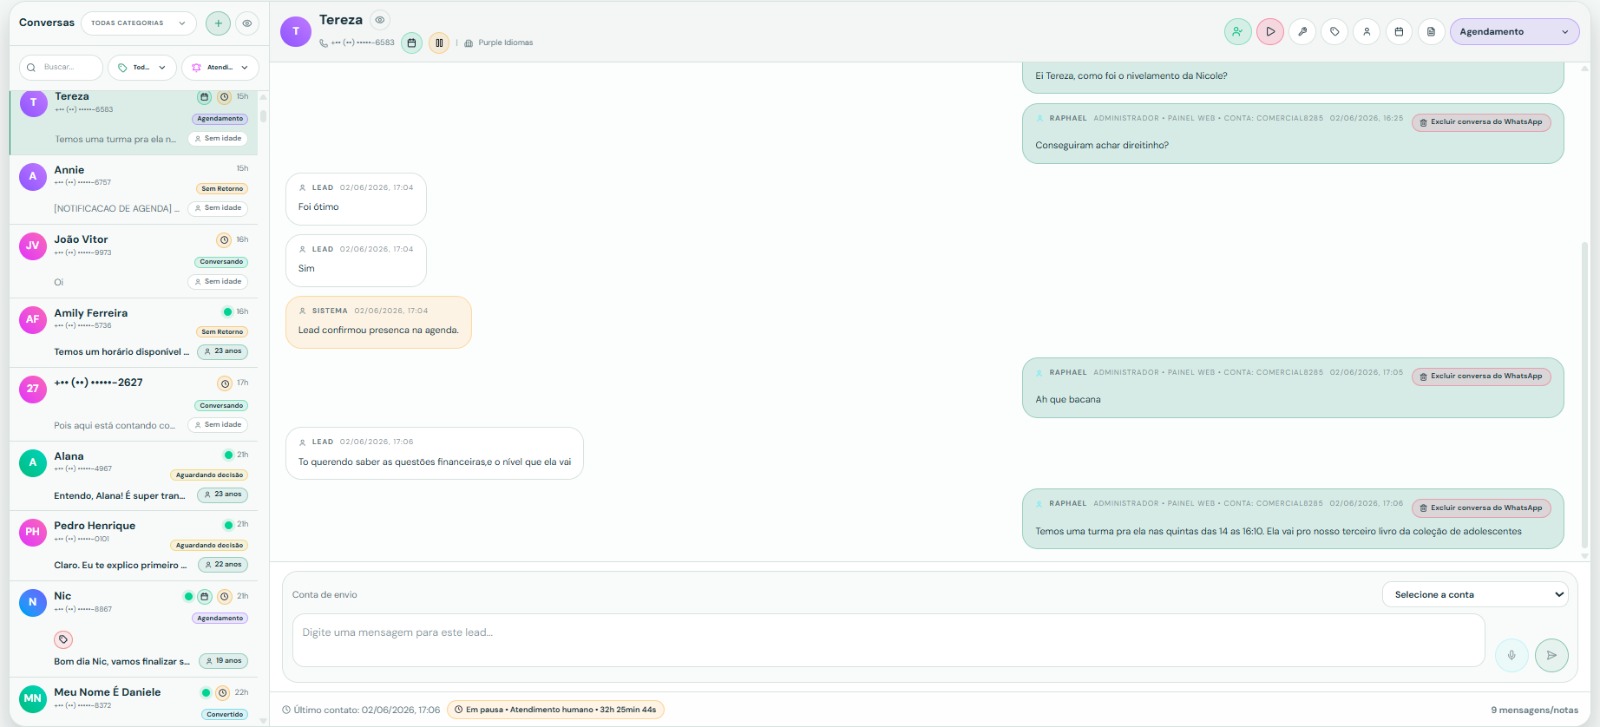
Task: Click the Sem Retorno badge on Annie's row
Action: point(222,189)
